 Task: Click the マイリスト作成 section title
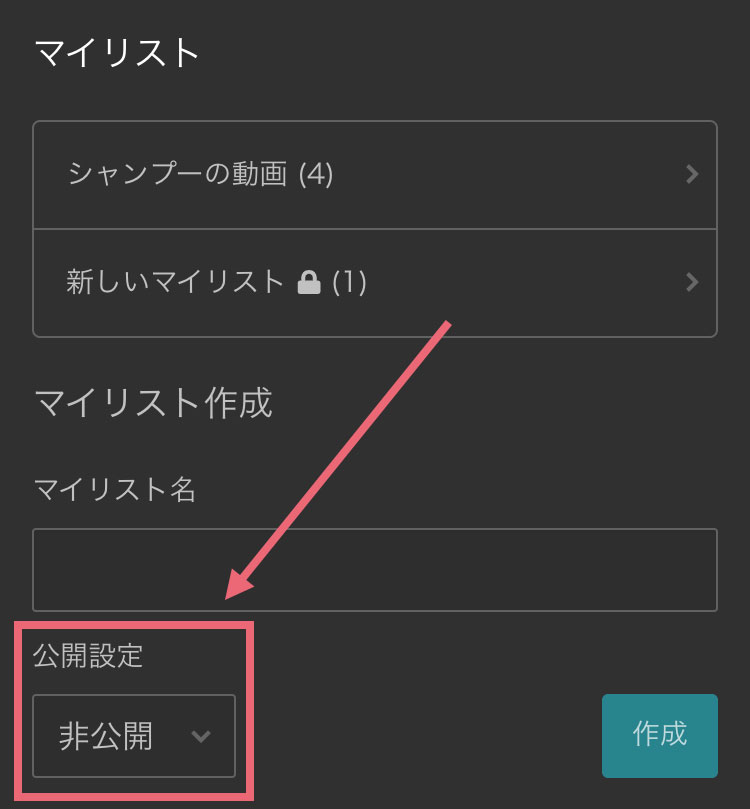pos(152,401)
